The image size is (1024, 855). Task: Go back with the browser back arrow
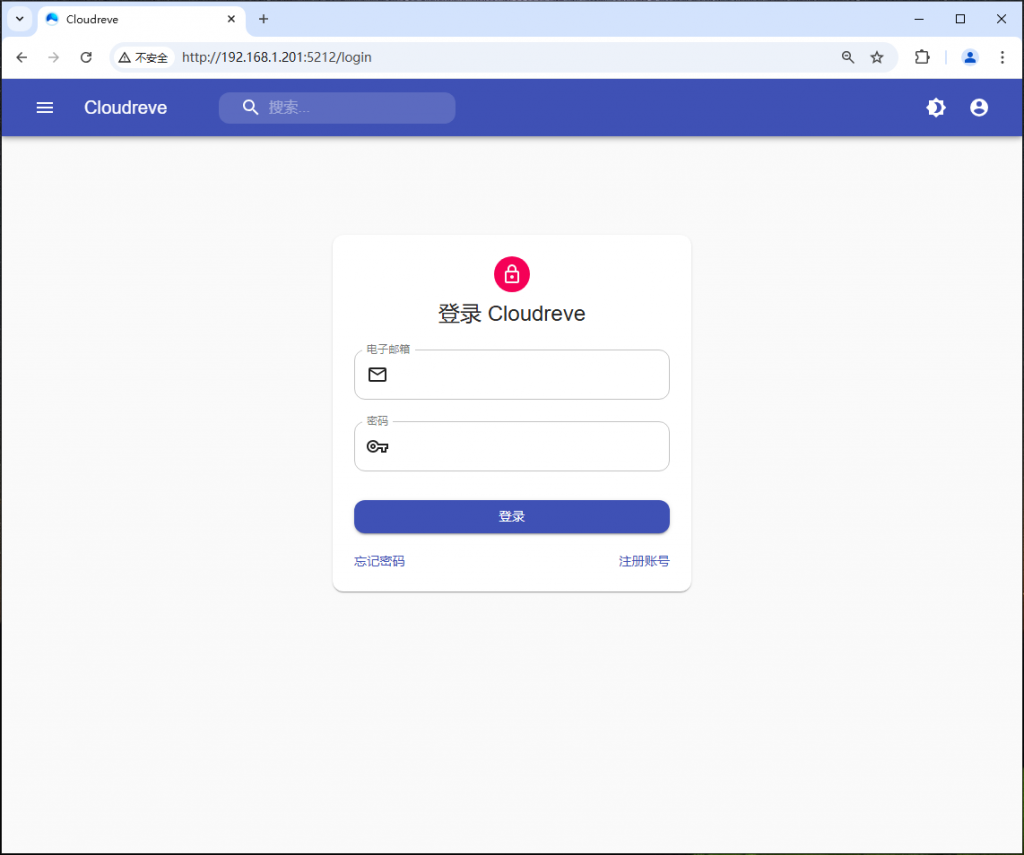pos(22,57)
